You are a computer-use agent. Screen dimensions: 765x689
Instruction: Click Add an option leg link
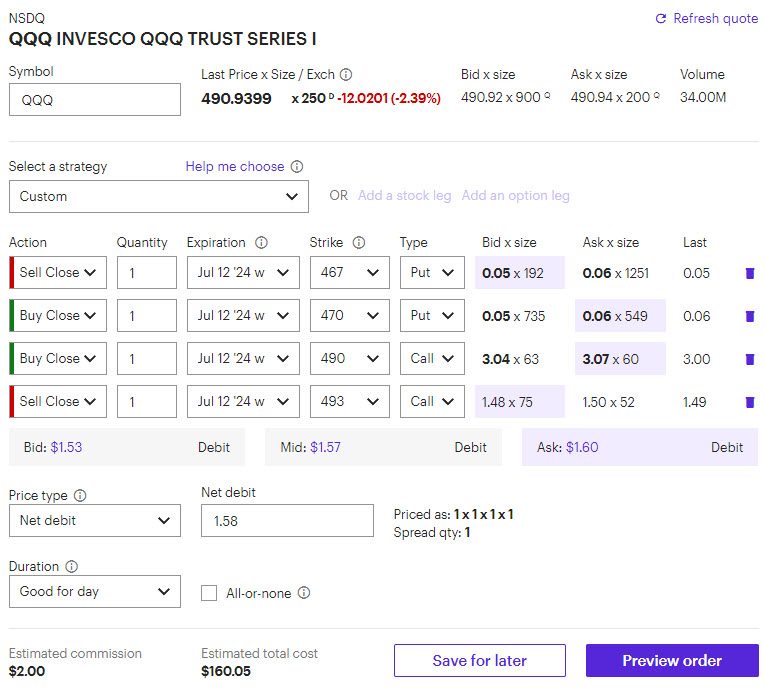516,196
